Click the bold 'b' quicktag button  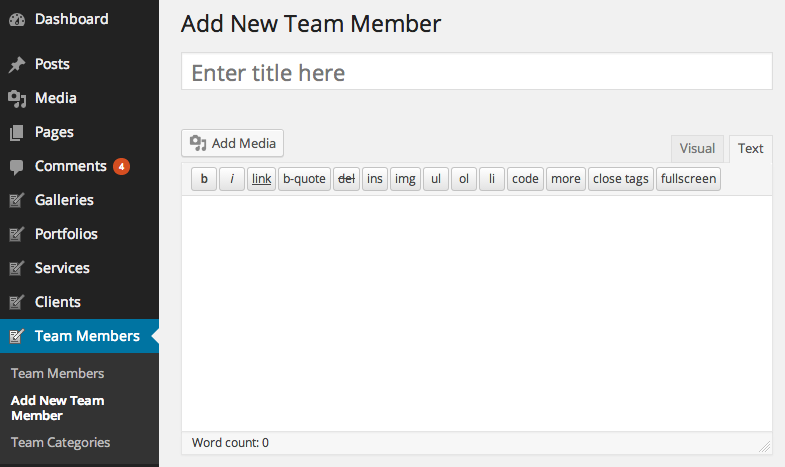204,179
